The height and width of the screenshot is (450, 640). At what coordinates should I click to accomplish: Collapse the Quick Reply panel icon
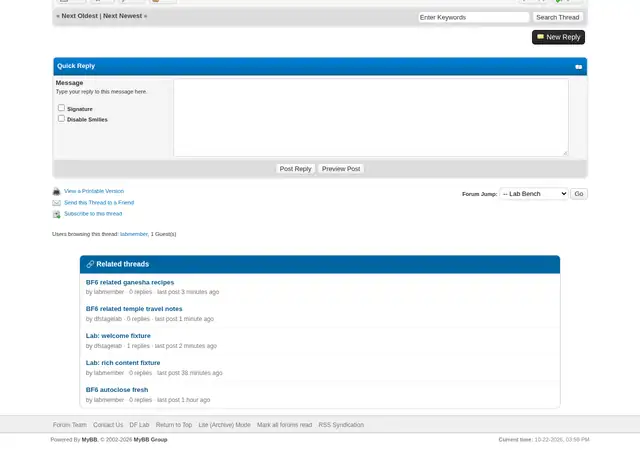[578, 67]
